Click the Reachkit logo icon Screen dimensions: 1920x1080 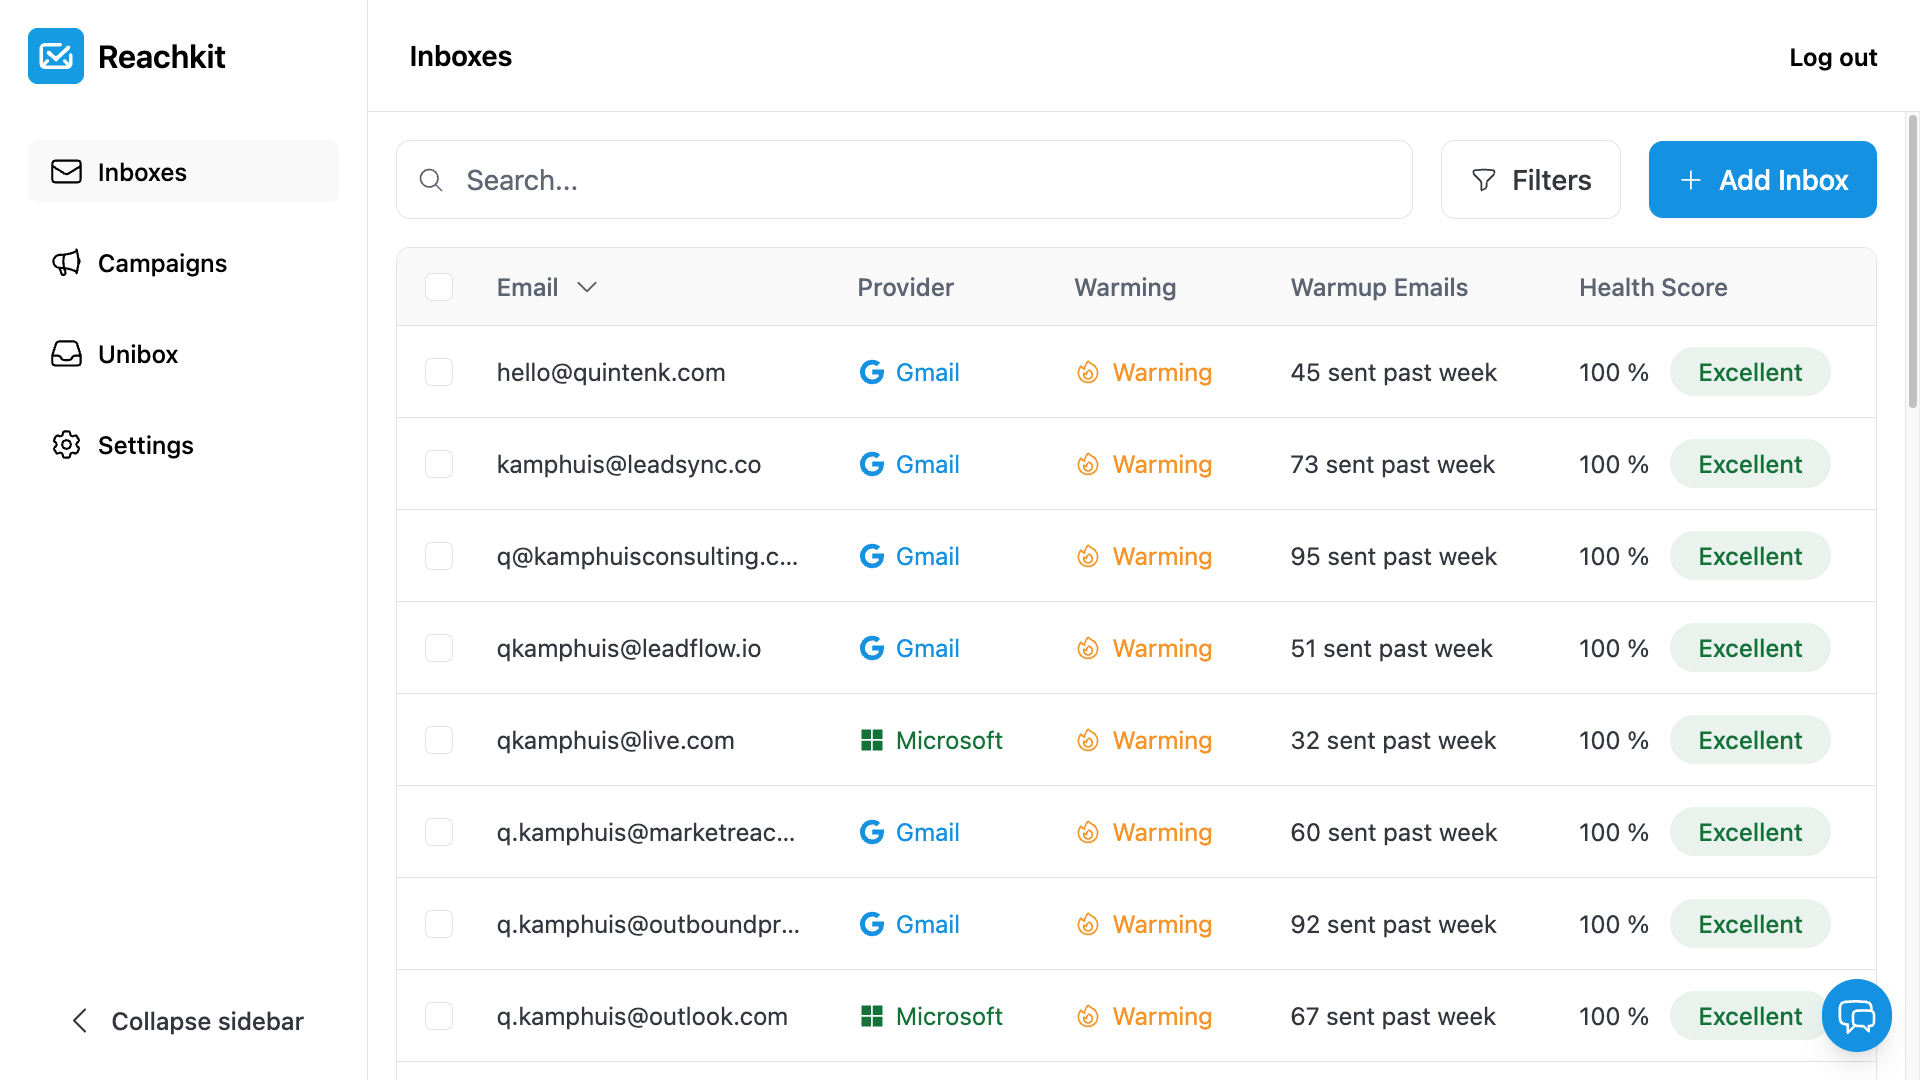[x=56, y=56]
